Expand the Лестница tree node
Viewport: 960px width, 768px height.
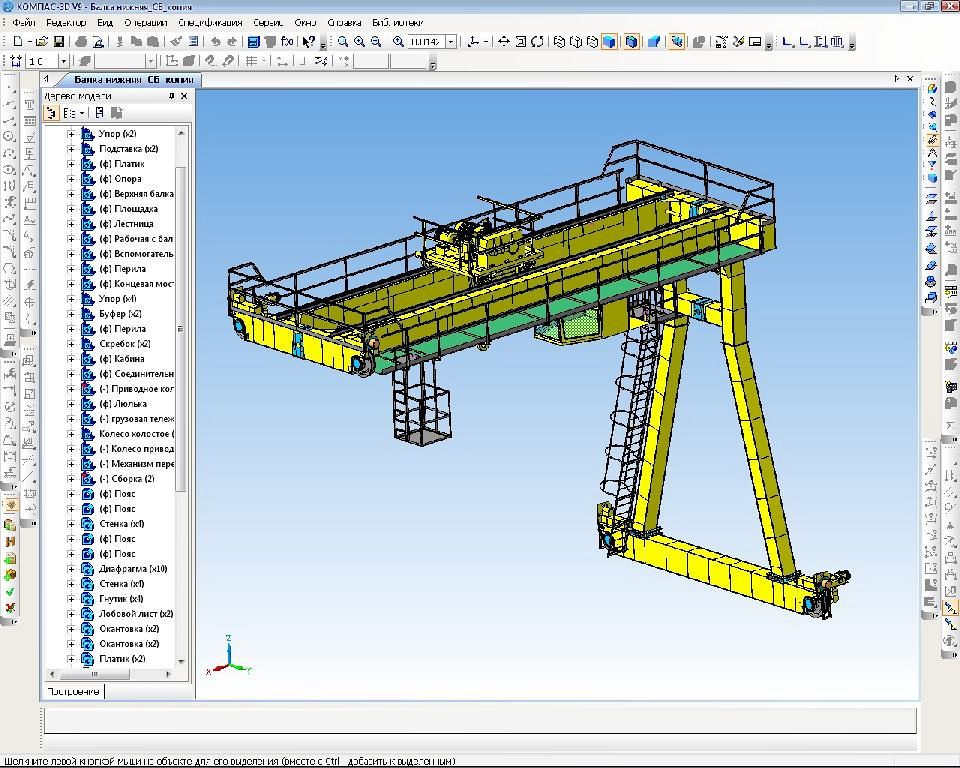tap(71, 224)
